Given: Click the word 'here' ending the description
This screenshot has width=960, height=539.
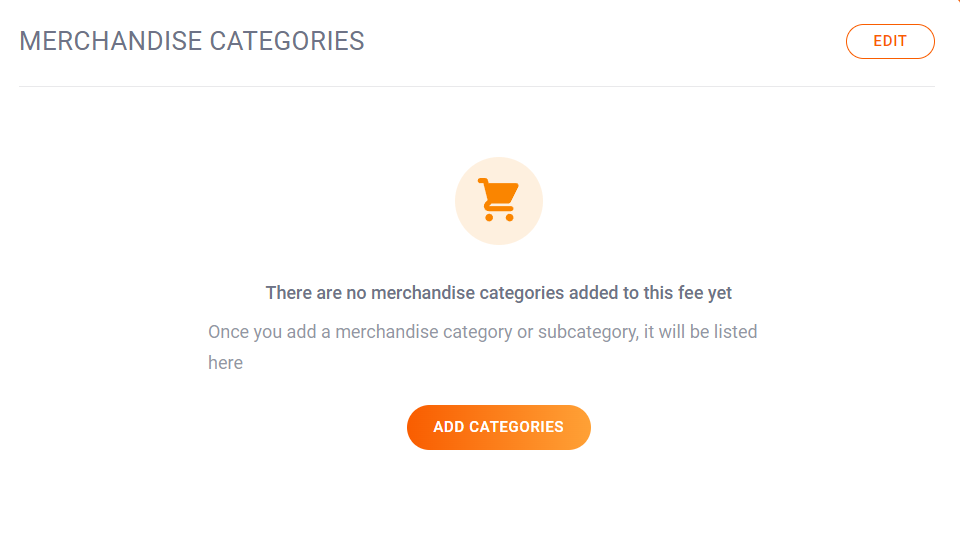Looking at the screenshot, I should (x=225, y=363).
